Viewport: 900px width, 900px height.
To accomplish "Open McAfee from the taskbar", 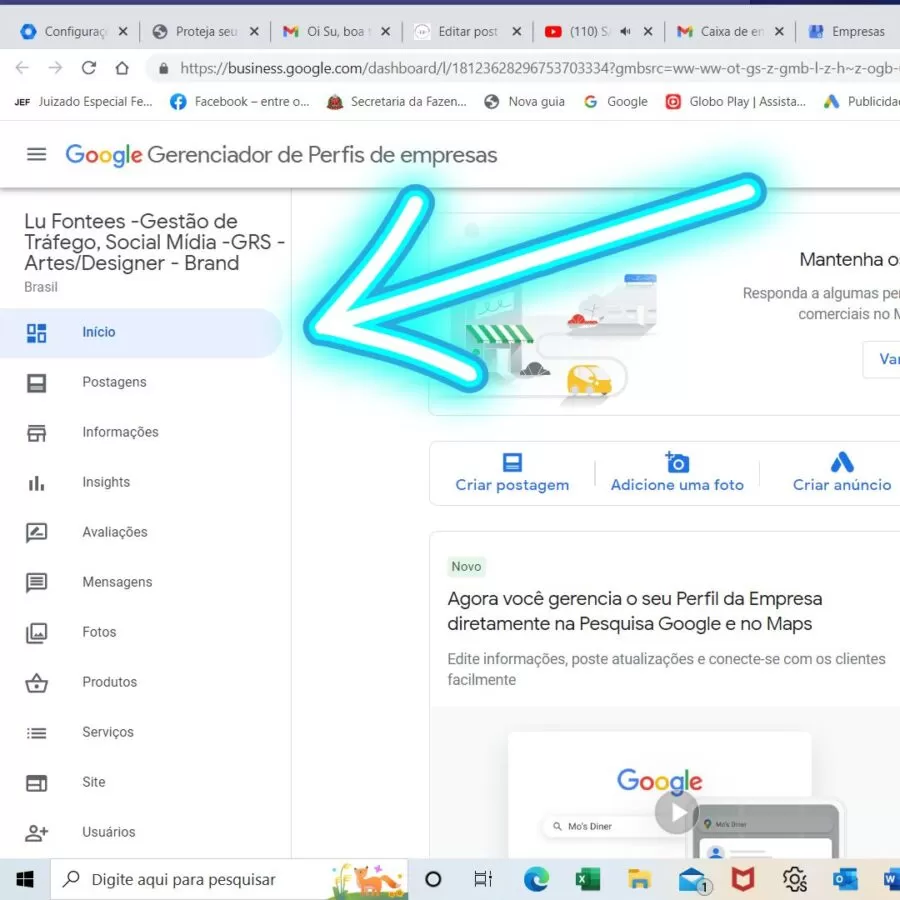I will click(743, 879).
